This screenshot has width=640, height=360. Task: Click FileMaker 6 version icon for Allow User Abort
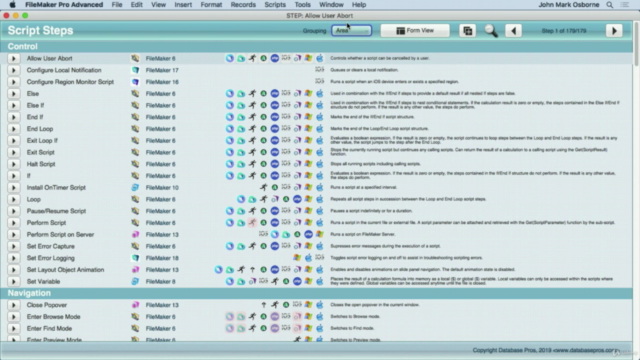coord(135,58)
